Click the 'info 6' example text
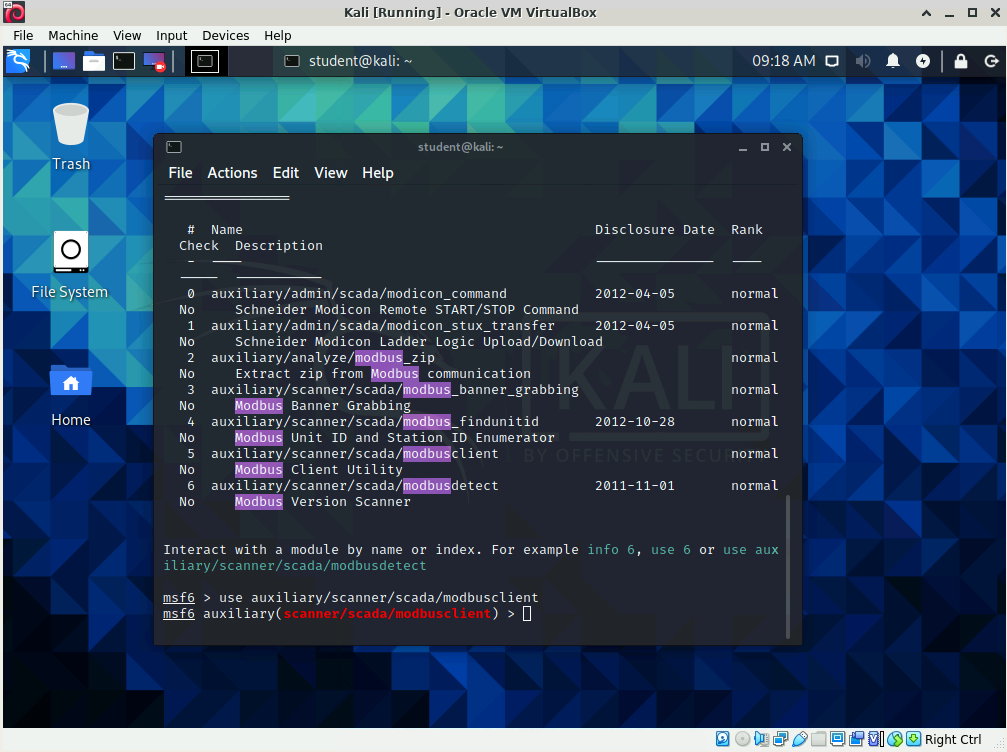1007x752 pixels. pos(611,550)
